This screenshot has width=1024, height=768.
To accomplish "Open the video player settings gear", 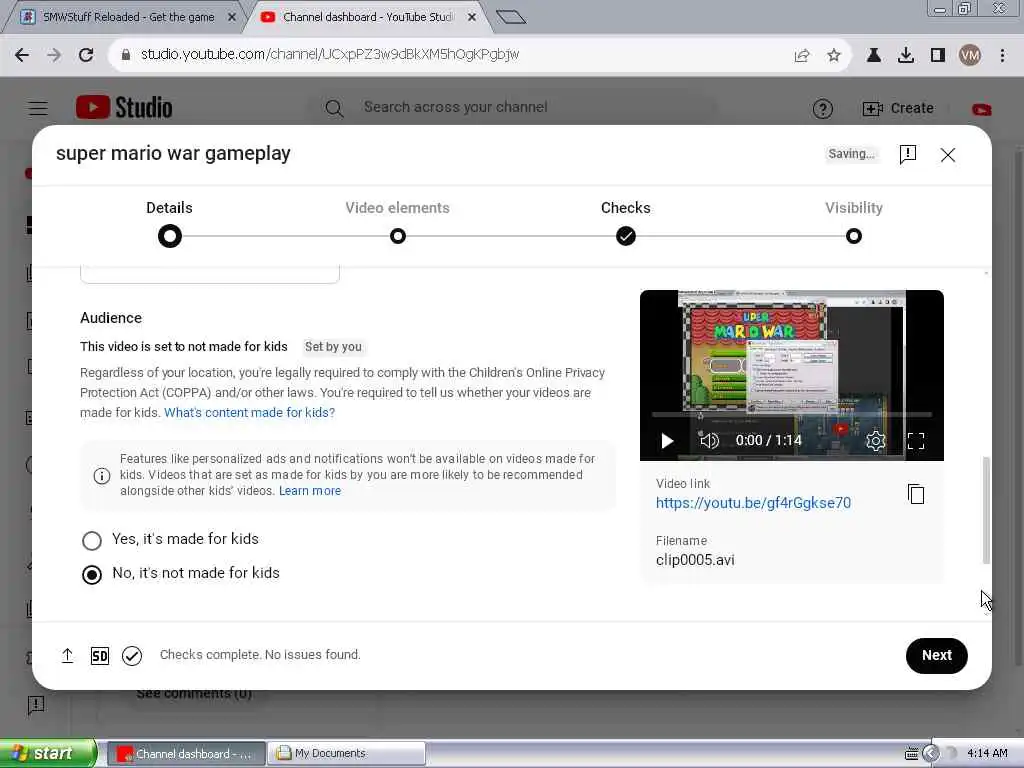I will tap(875, 441).
